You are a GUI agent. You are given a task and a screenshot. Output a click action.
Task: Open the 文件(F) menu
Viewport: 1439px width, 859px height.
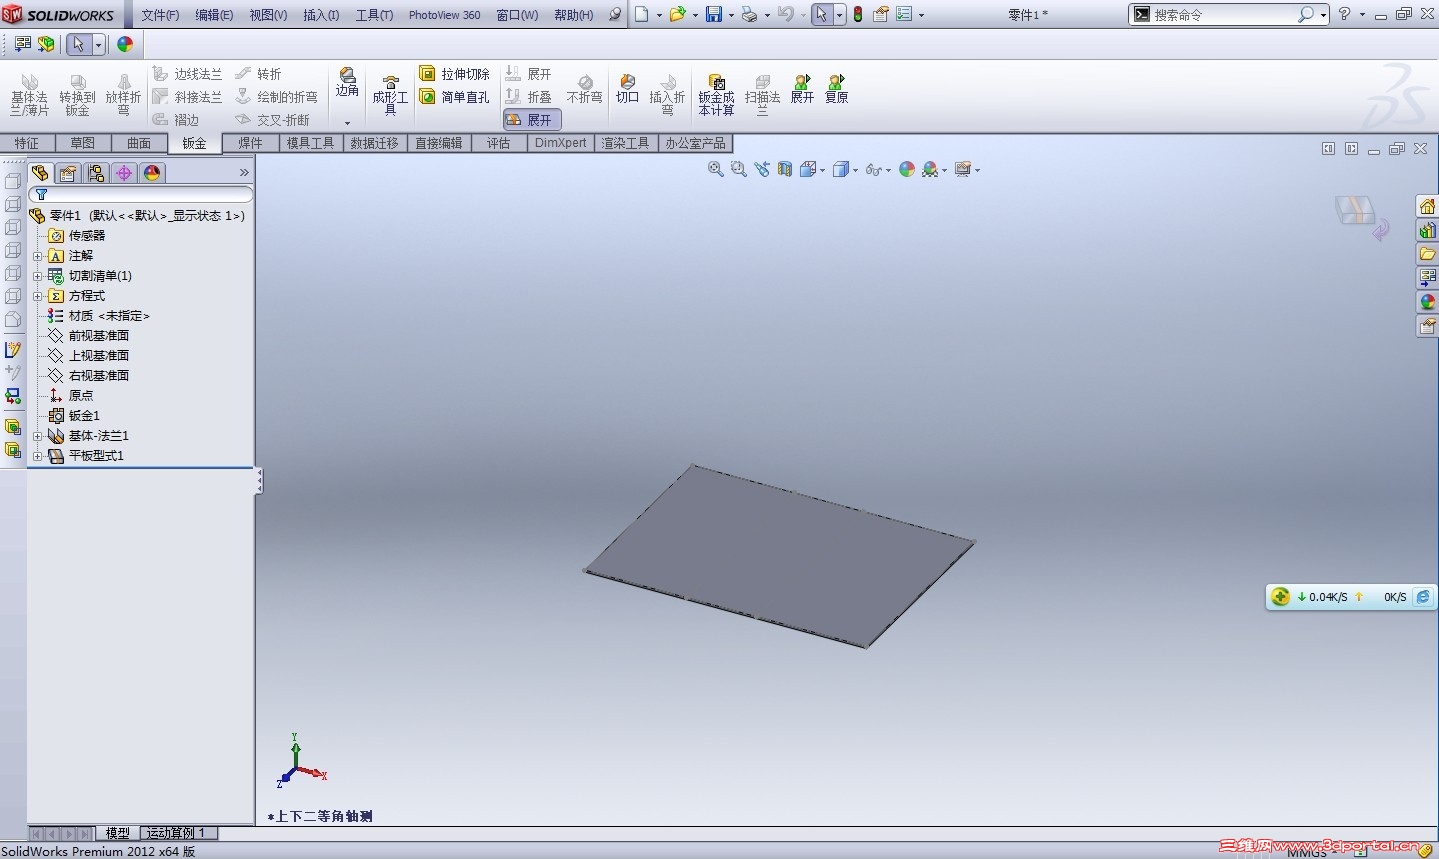coord(160,15)
